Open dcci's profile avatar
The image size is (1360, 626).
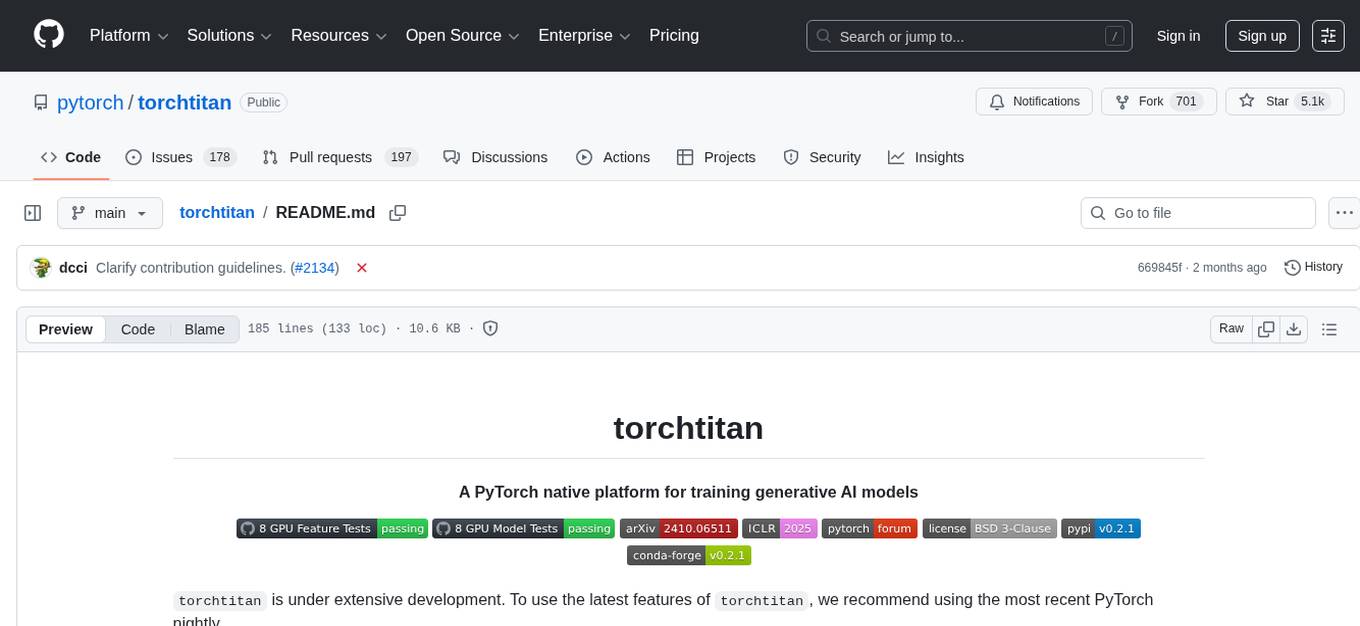click(x=42, y=267)
